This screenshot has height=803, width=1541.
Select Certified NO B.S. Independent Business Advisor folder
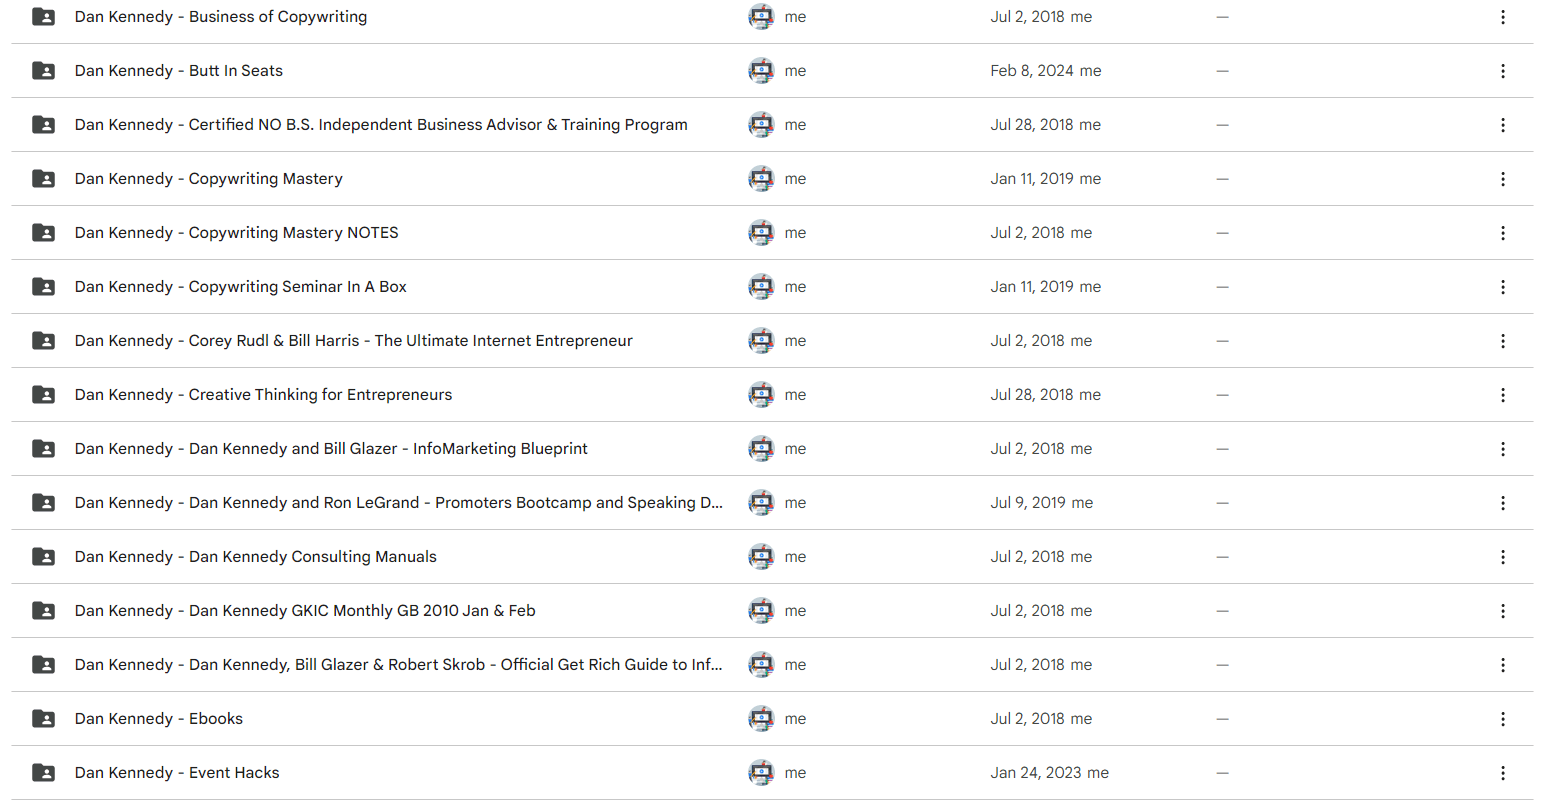point(381,125)
